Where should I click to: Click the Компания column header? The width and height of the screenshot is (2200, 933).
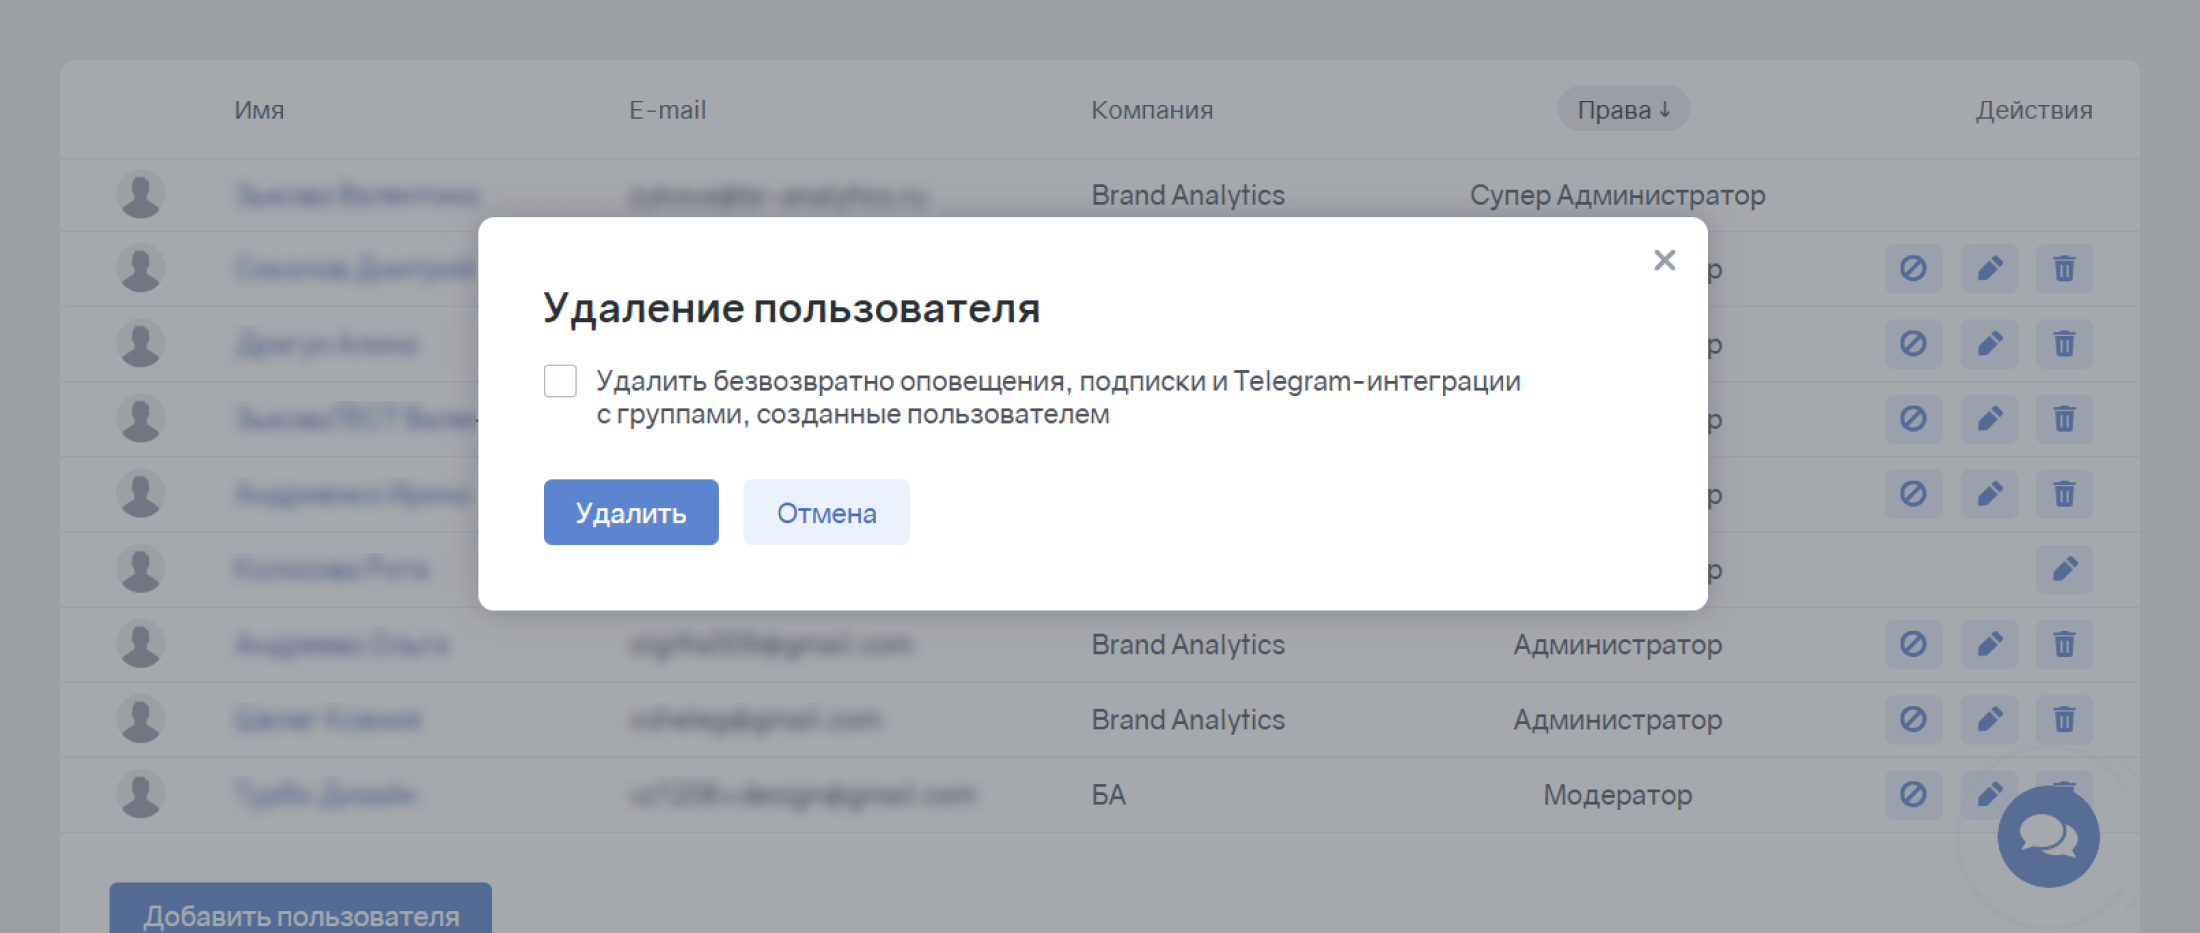(1152, 110)
